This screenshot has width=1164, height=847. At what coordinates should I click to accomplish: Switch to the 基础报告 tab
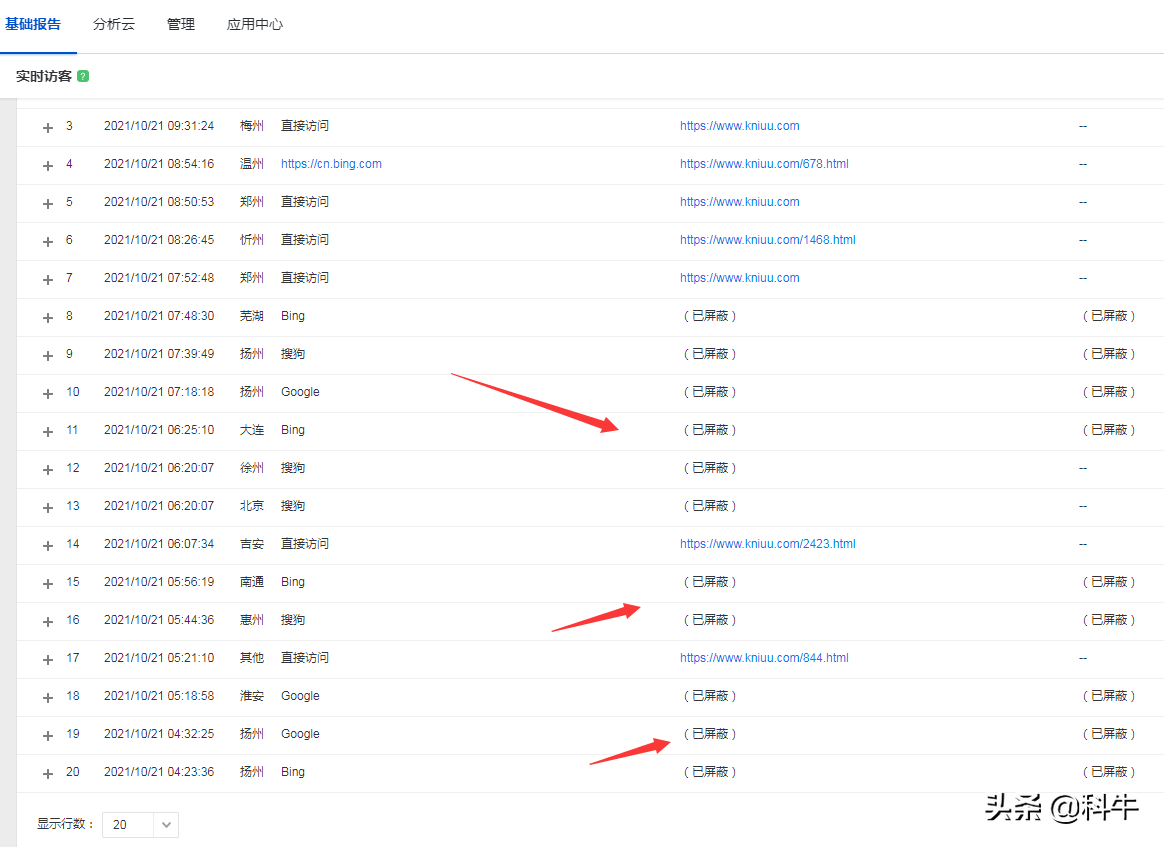(x=33, y=24)
